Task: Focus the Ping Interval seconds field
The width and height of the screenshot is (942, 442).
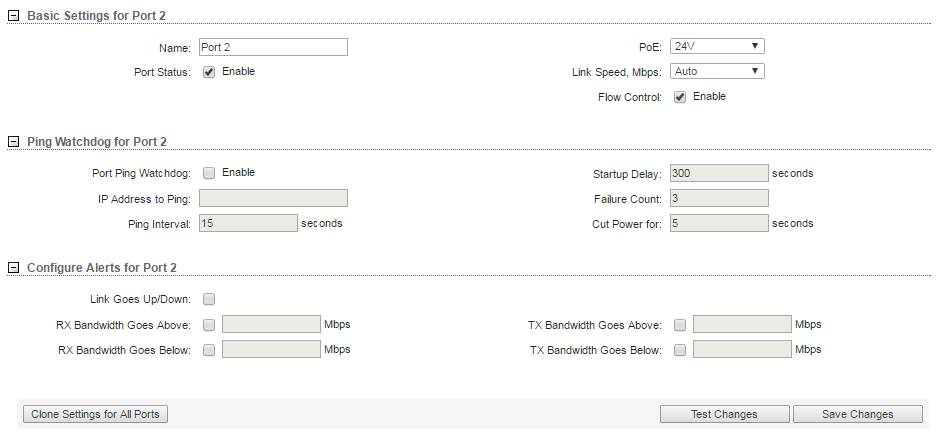Action: pos(248,223)
